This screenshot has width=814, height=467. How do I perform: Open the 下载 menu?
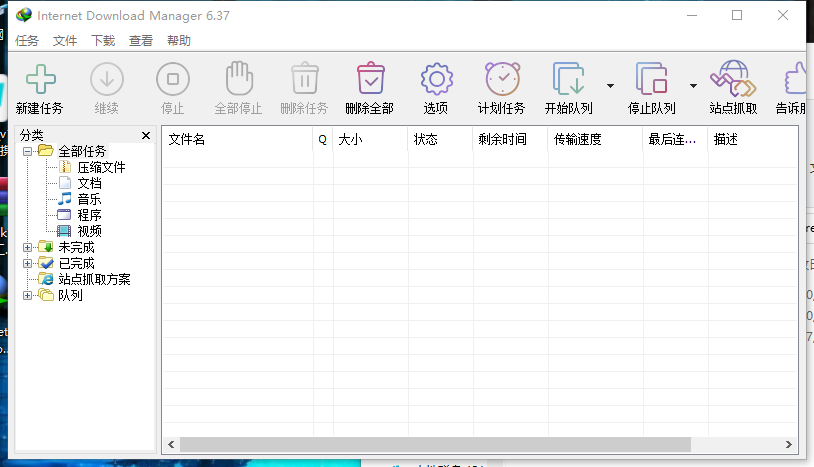(103, 40)
